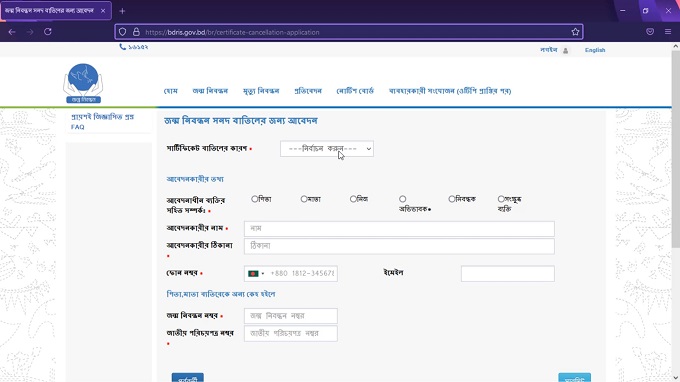The height and width of the screenshot is (382, 680).
Task: Switch language to English
Action: pyautogui.click(x=595, y=50)
